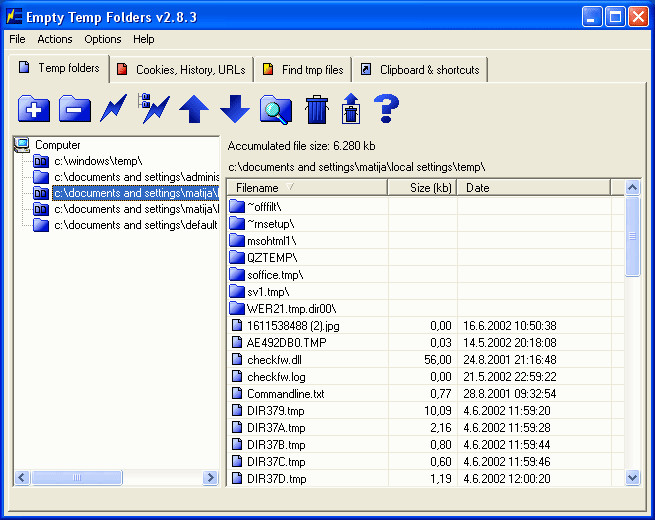
Task: Click the add folder toolbar icon
Action: (34, 109)
